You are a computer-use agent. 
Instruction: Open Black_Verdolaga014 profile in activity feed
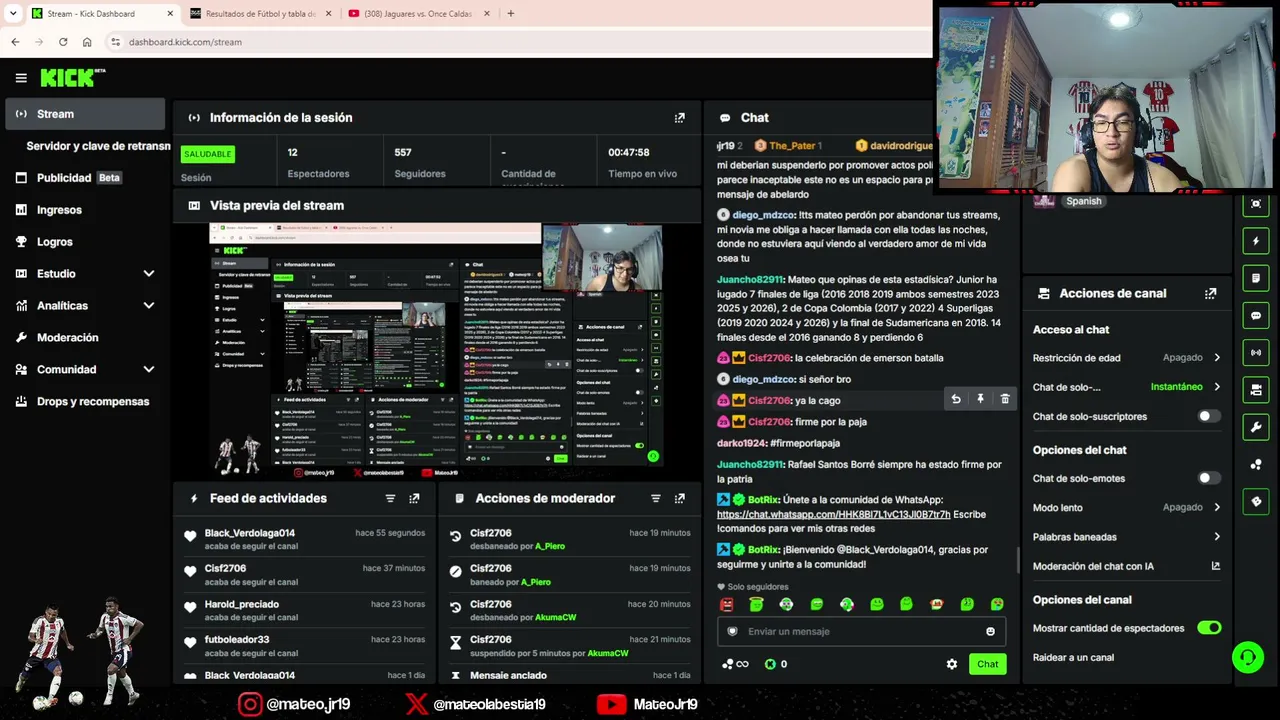[x=249, y=533]
